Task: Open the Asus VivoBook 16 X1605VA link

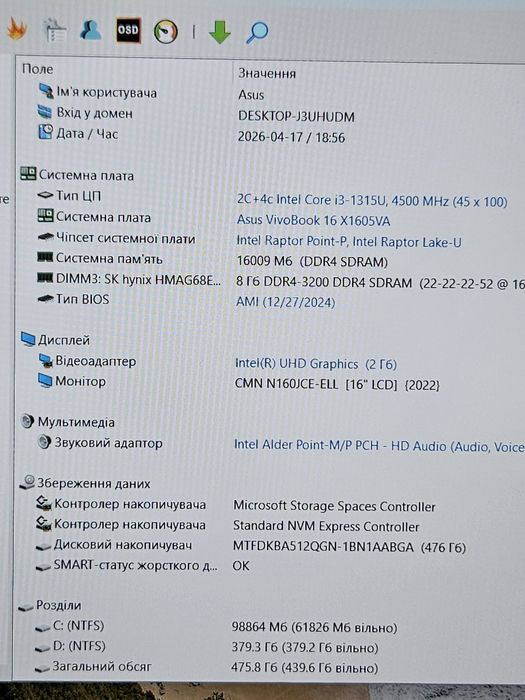Action: 313,220
